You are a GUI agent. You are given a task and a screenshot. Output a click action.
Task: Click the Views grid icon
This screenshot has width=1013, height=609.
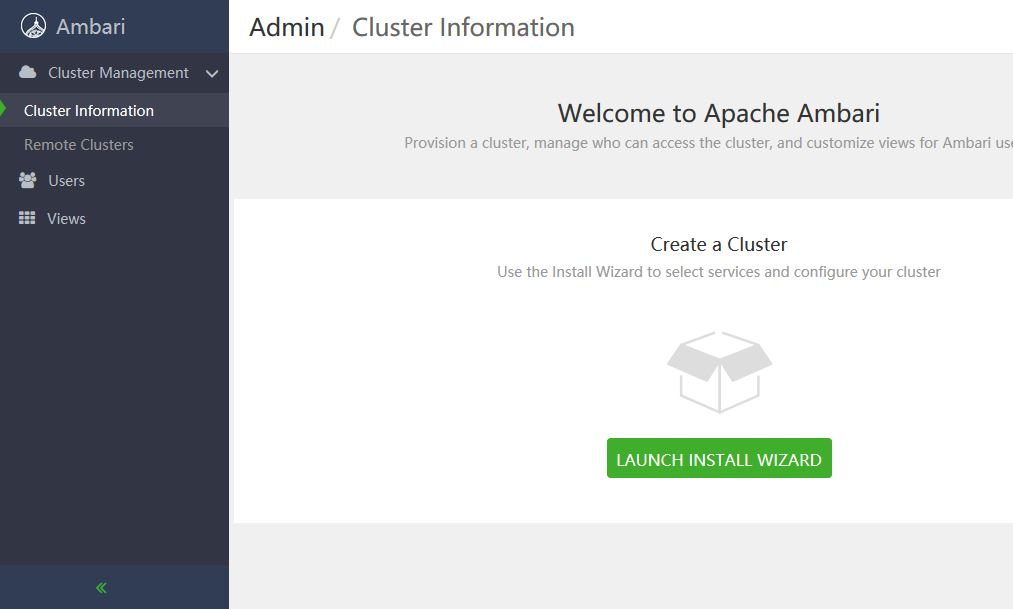coord(27,218)
